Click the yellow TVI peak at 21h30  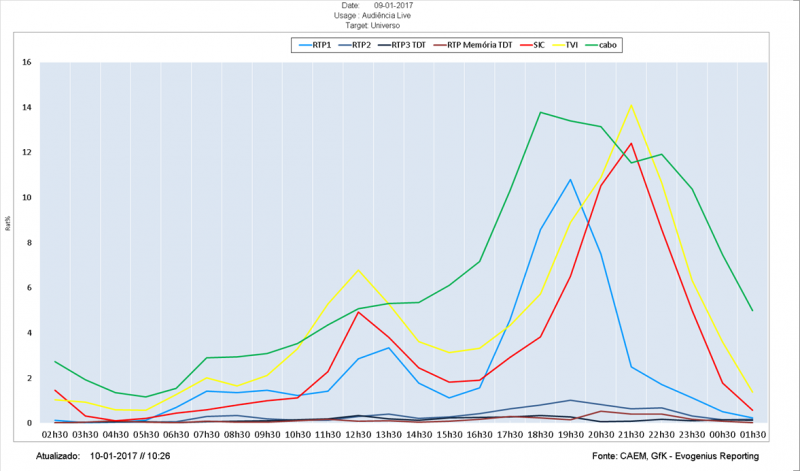point(631,106)
